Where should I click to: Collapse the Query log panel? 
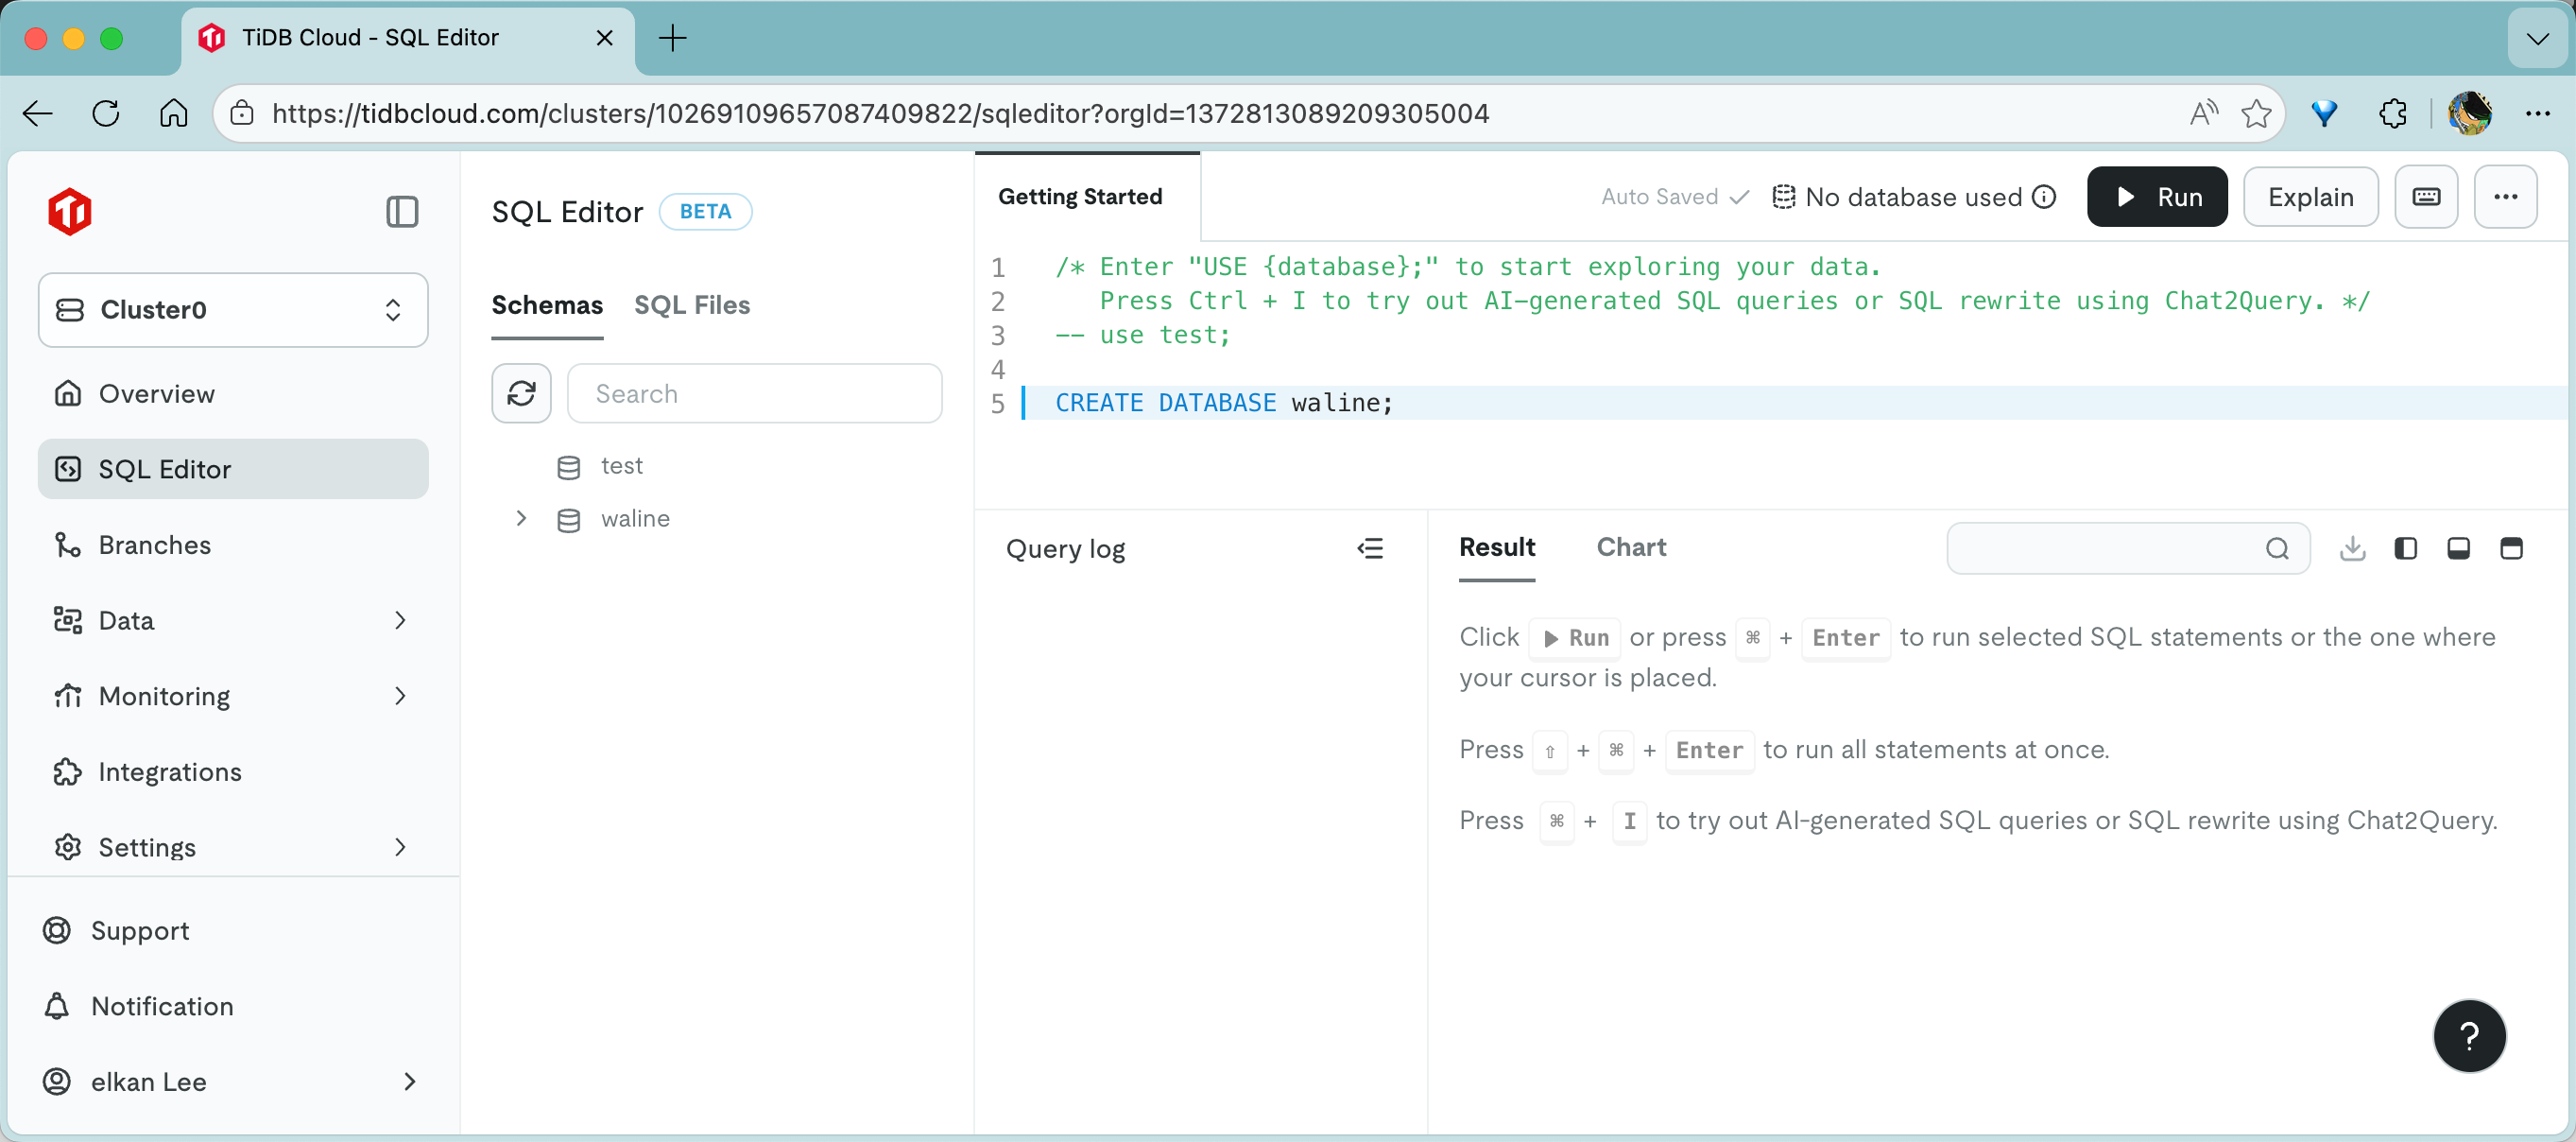[1370, 548]
